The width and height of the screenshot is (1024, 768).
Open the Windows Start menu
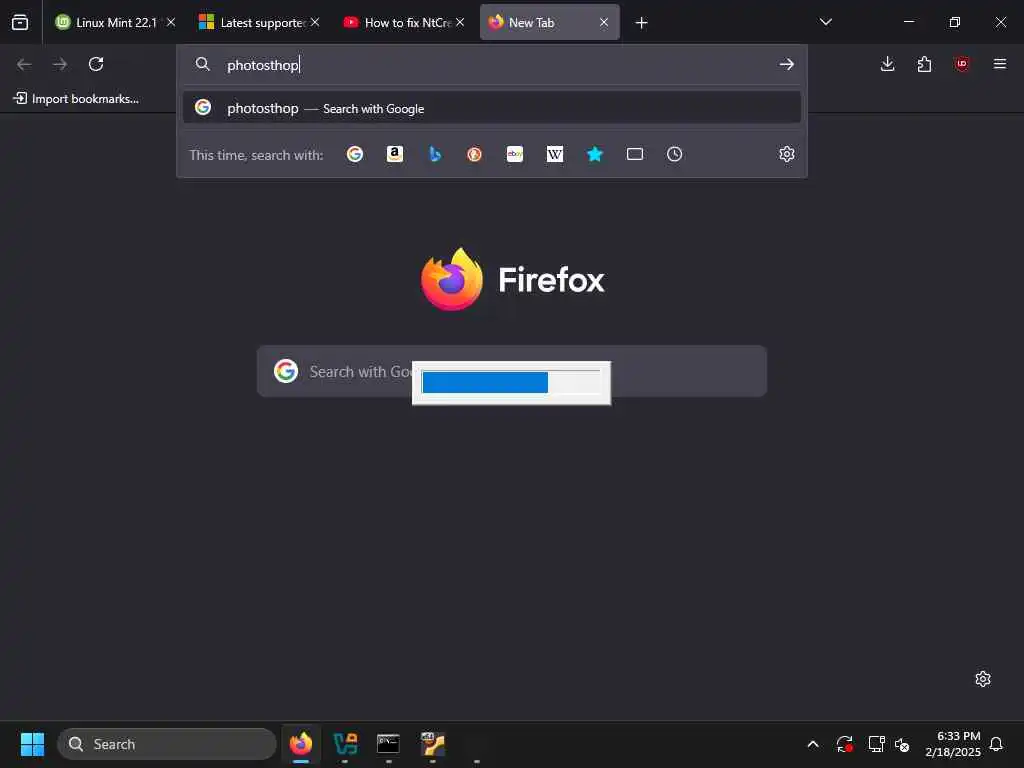click(x=32, y=744)
